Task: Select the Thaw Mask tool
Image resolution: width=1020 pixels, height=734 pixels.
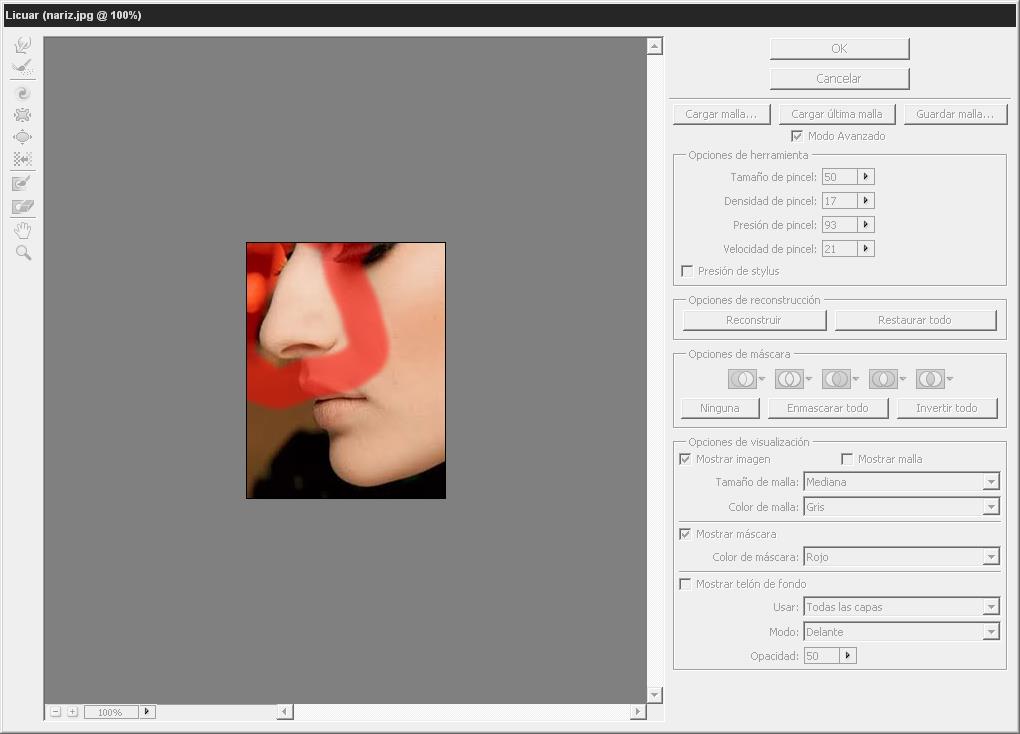Action: coord(23,207)
